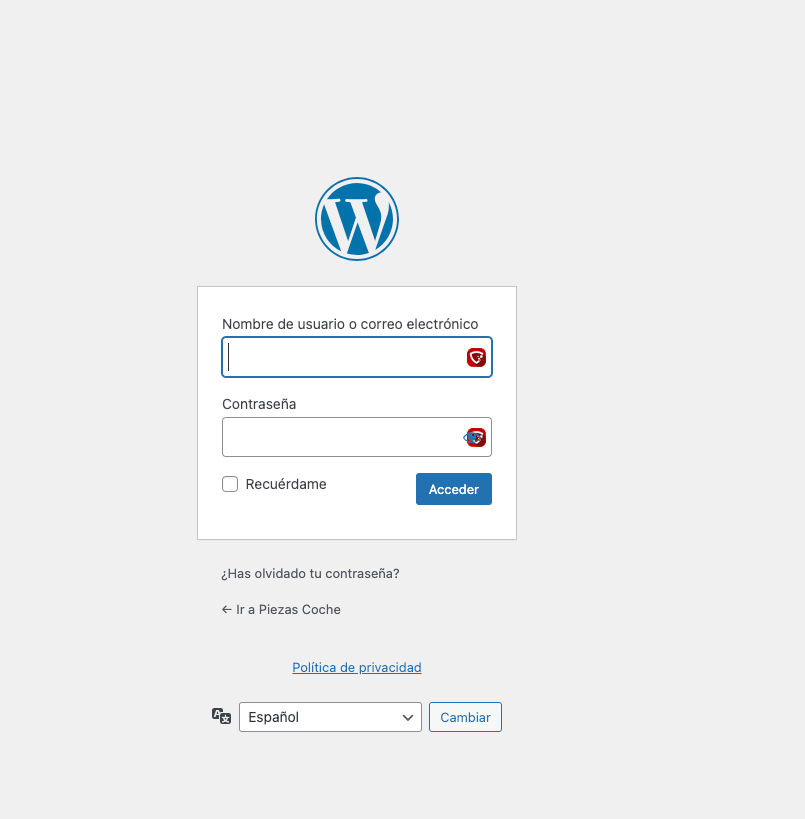Open the Español language dropdown
This screenshot has height=819, width=805.
pos(330,717)
